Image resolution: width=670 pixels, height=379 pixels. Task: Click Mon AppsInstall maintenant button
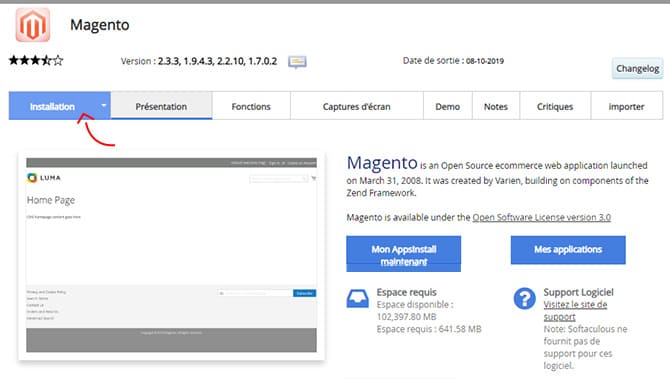tap(403, 254)
